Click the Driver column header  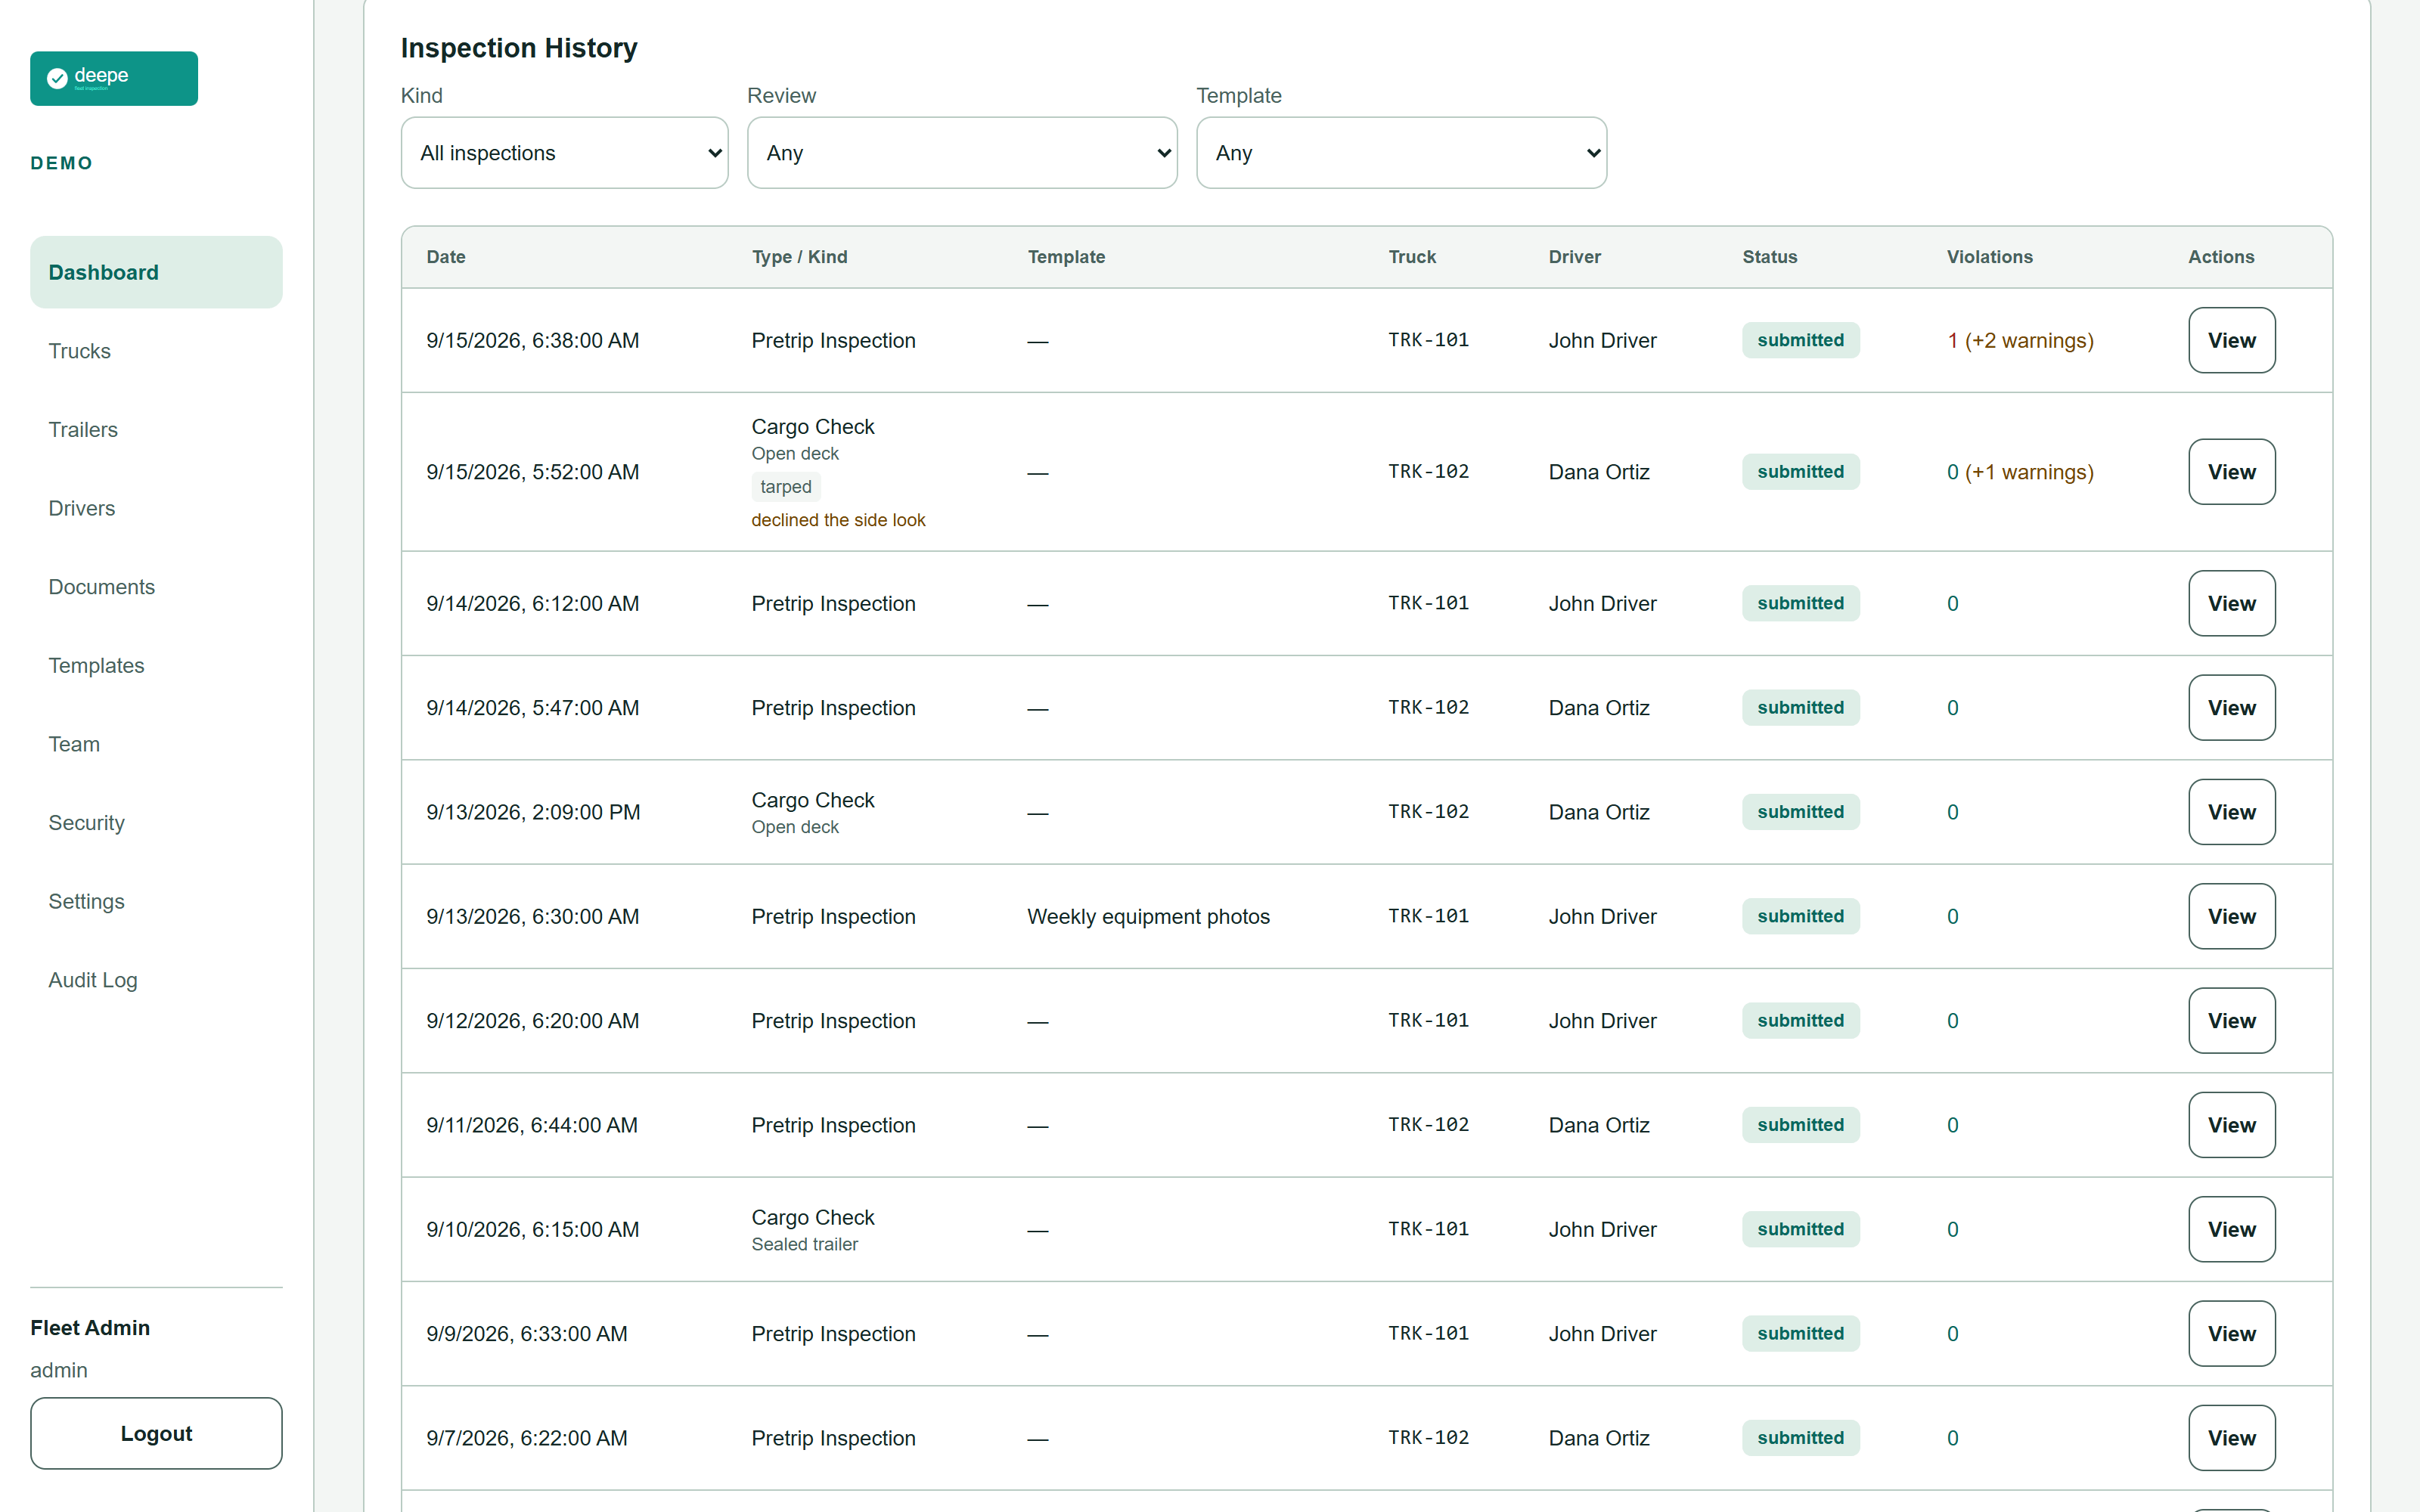[x=1575, y=257]
